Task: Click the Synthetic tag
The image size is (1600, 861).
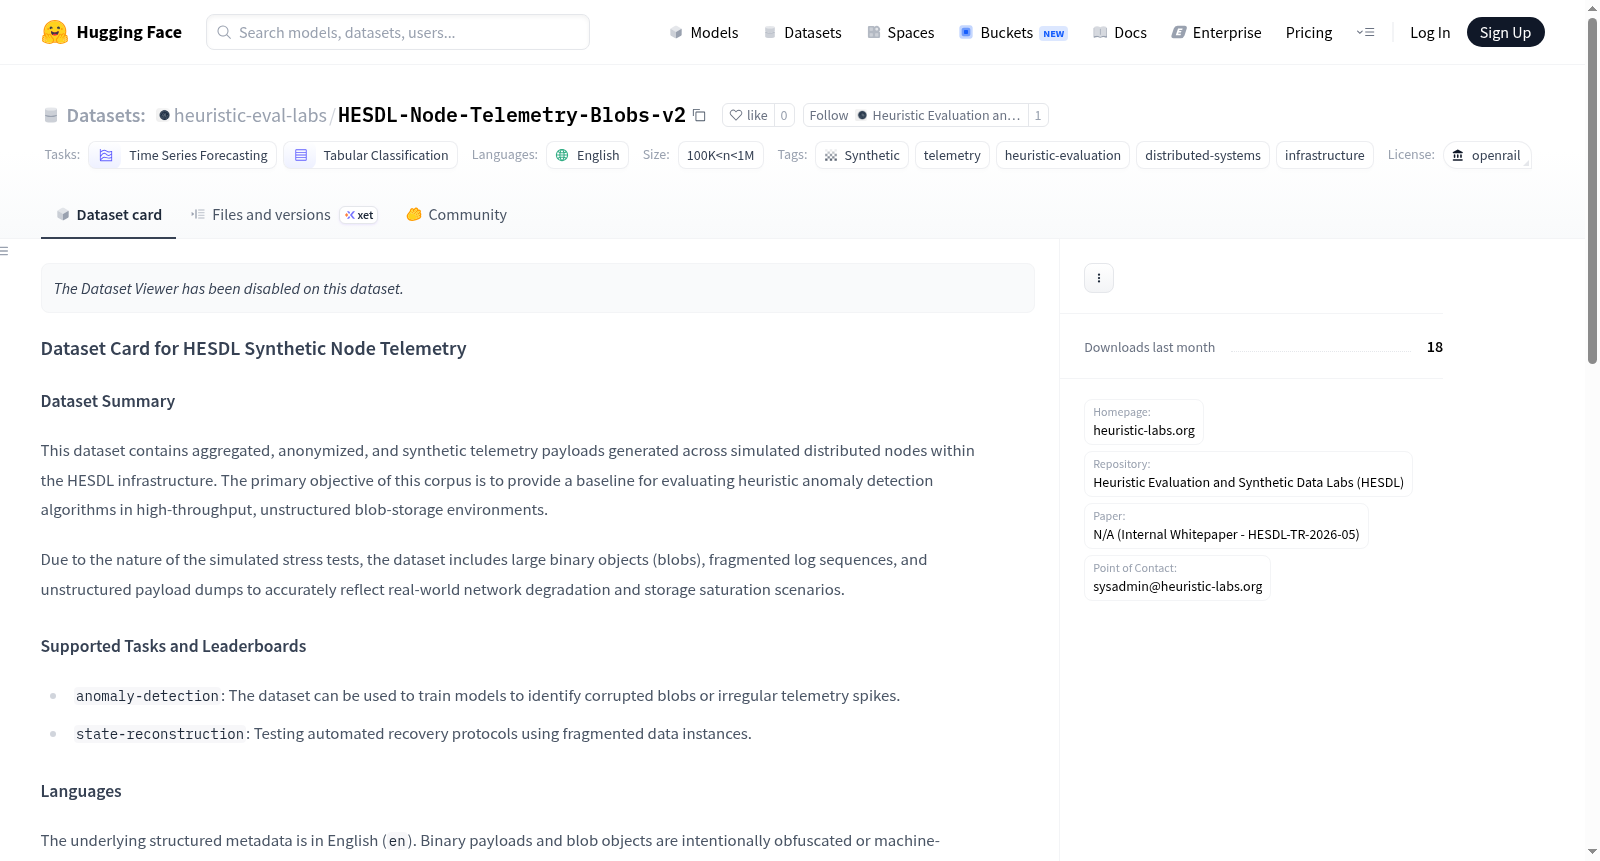Action: coord(862,155)
